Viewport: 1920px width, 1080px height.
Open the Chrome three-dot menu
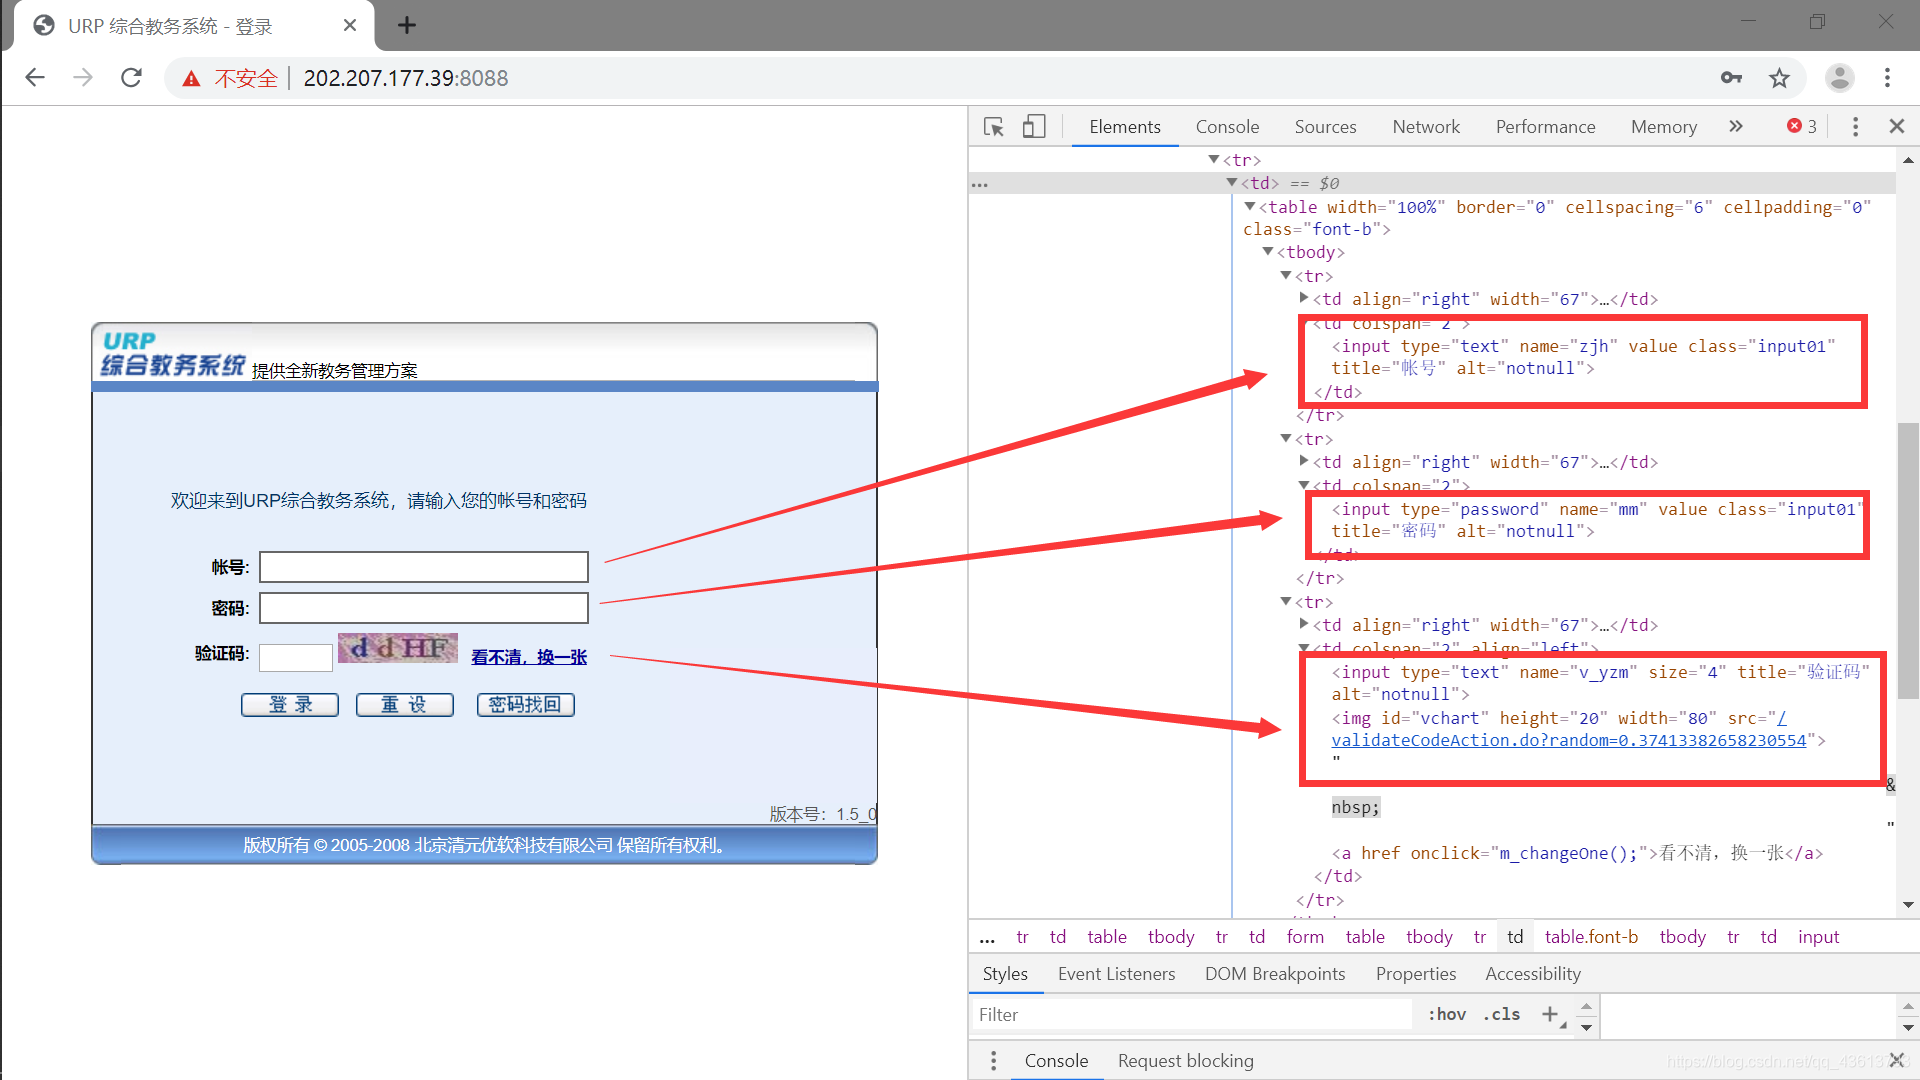pos(1887,78)
